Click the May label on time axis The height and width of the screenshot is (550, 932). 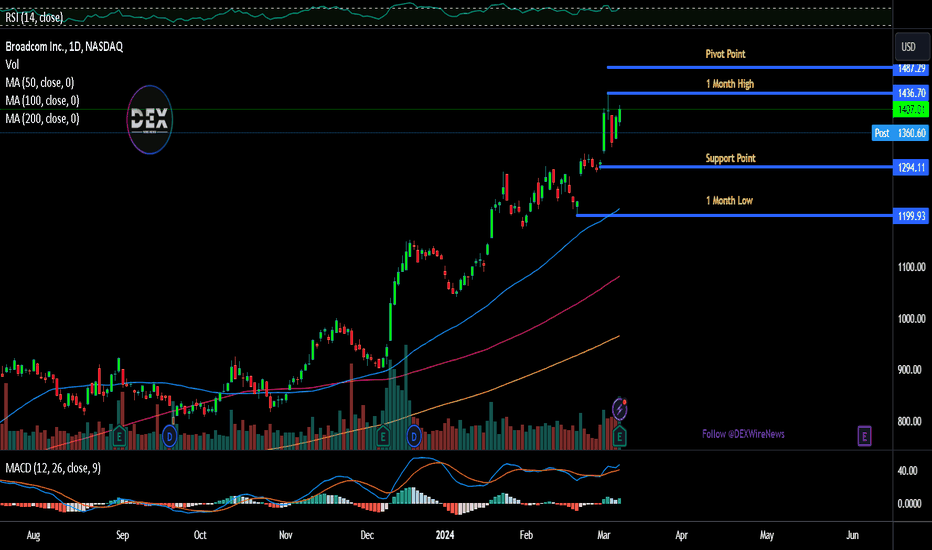point(767,535)
